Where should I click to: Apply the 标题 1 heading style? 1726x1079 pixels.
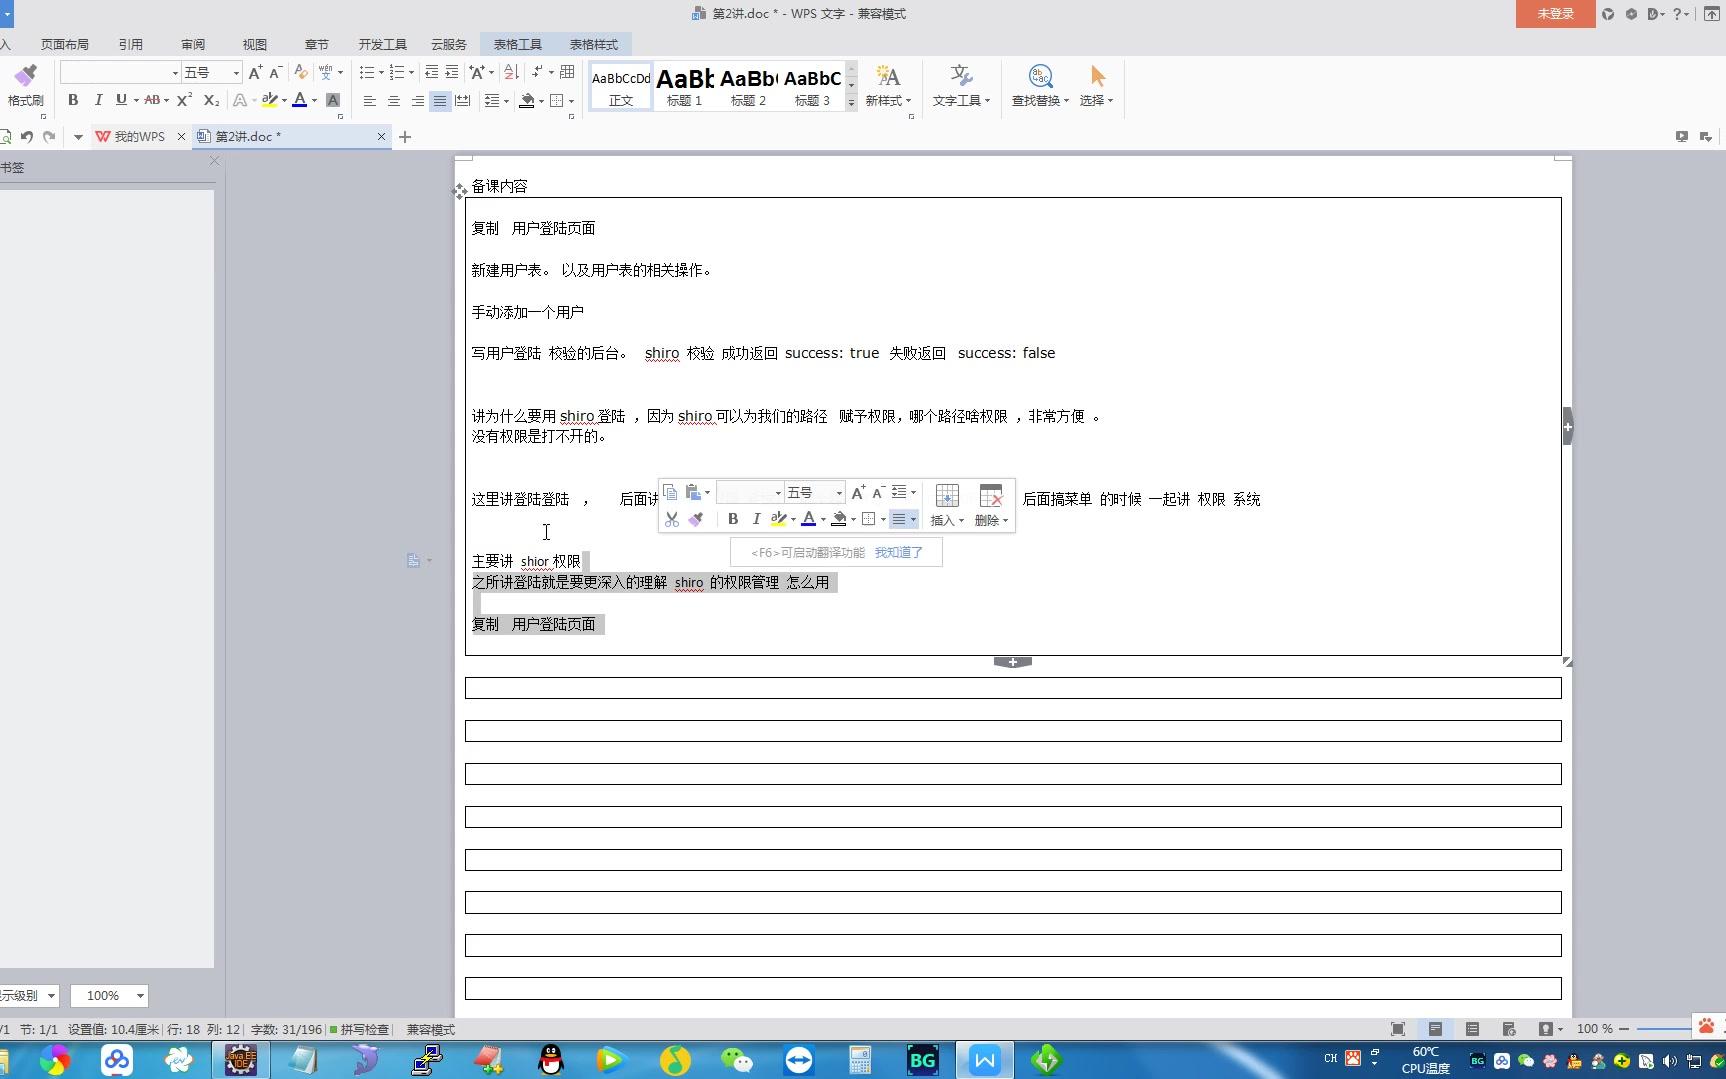685,87
